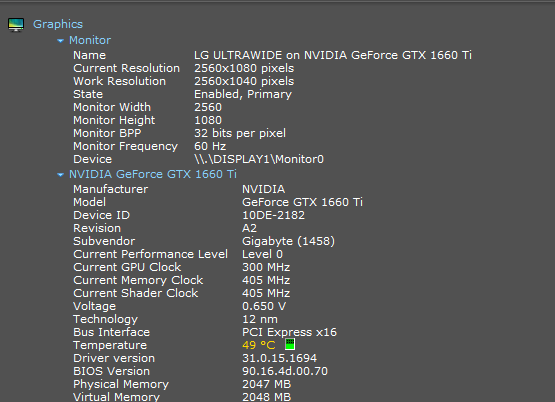Click the Device ID label

102,215
